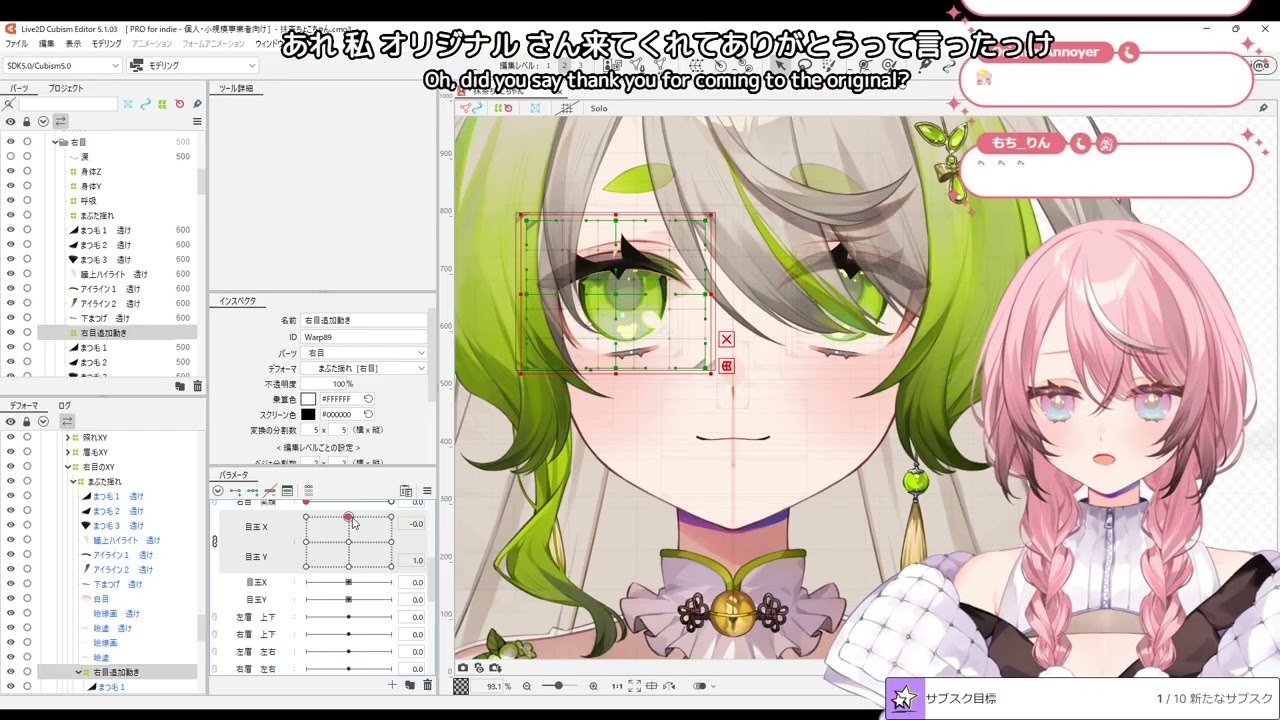The height and width of the screenshot is (720, 1280).
Task: Click the reset screen color arrow icon
Action: 368,414
